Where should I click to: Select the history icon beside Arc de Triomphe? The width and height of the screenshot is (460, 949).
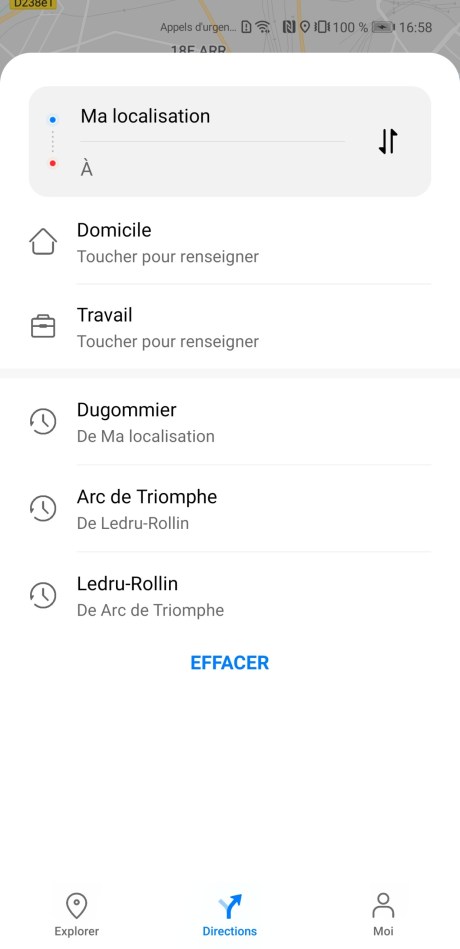point(43,508)
